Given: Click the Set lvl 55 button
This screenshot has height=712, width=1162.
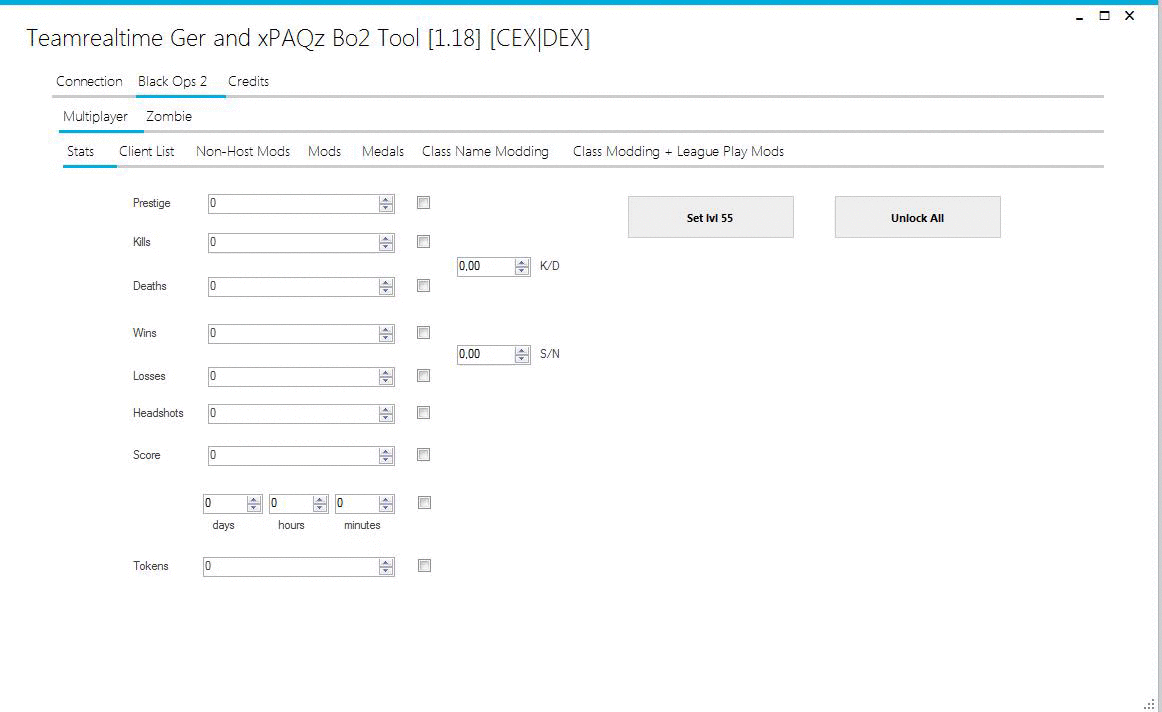Looking at the screenshot, I should coord(711,217).
